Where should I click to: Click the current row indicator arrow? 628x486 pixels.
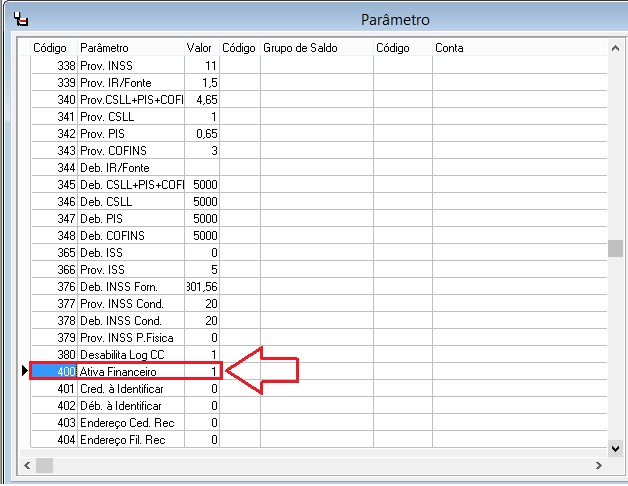coord(24,371)
